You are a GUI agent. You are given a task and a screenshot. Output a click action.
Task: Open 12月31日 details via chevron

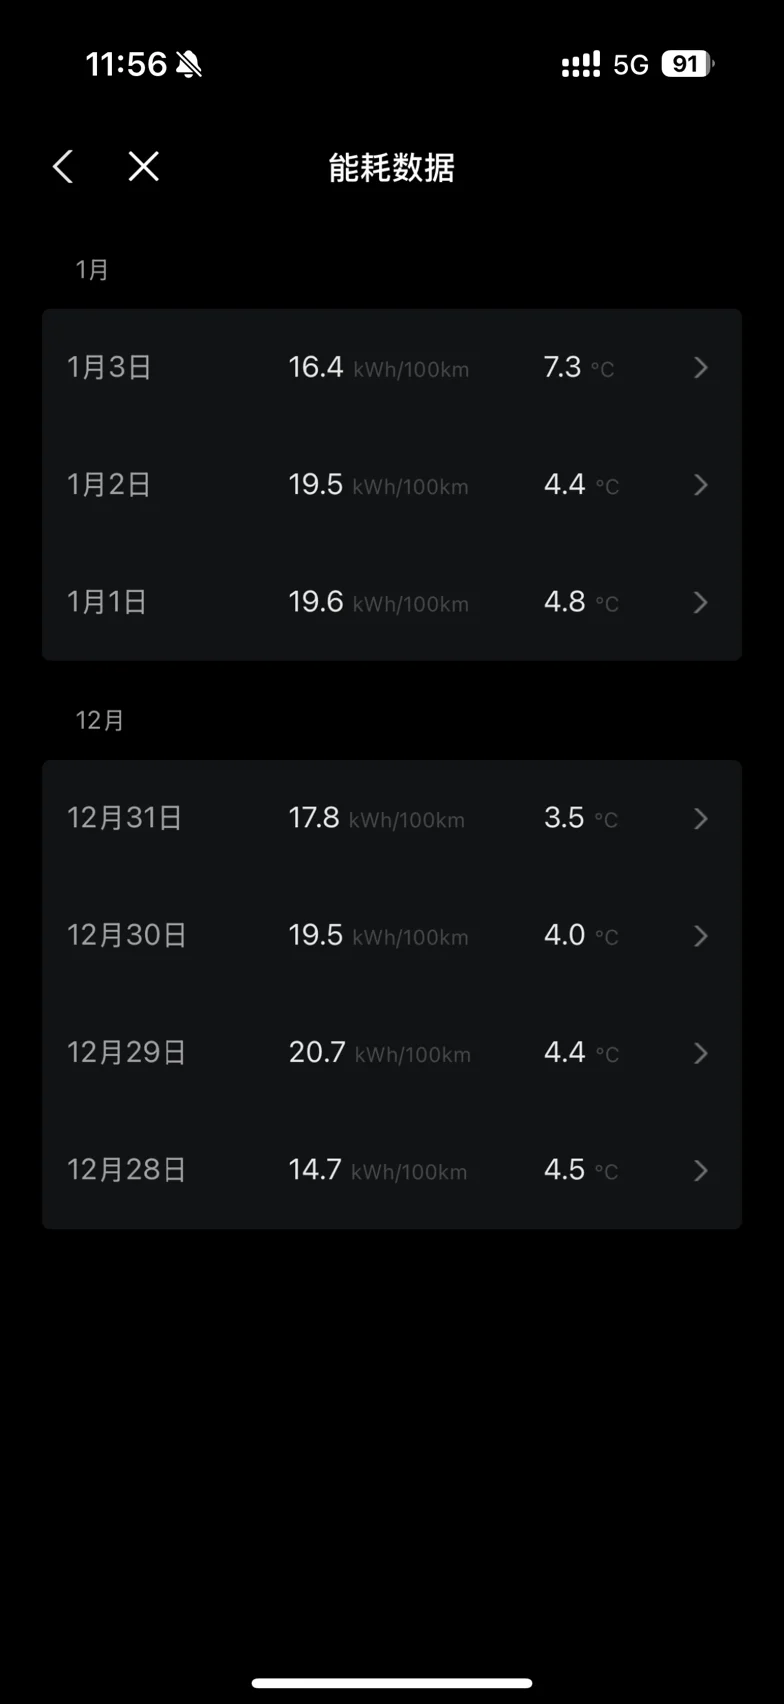point(701,819)
